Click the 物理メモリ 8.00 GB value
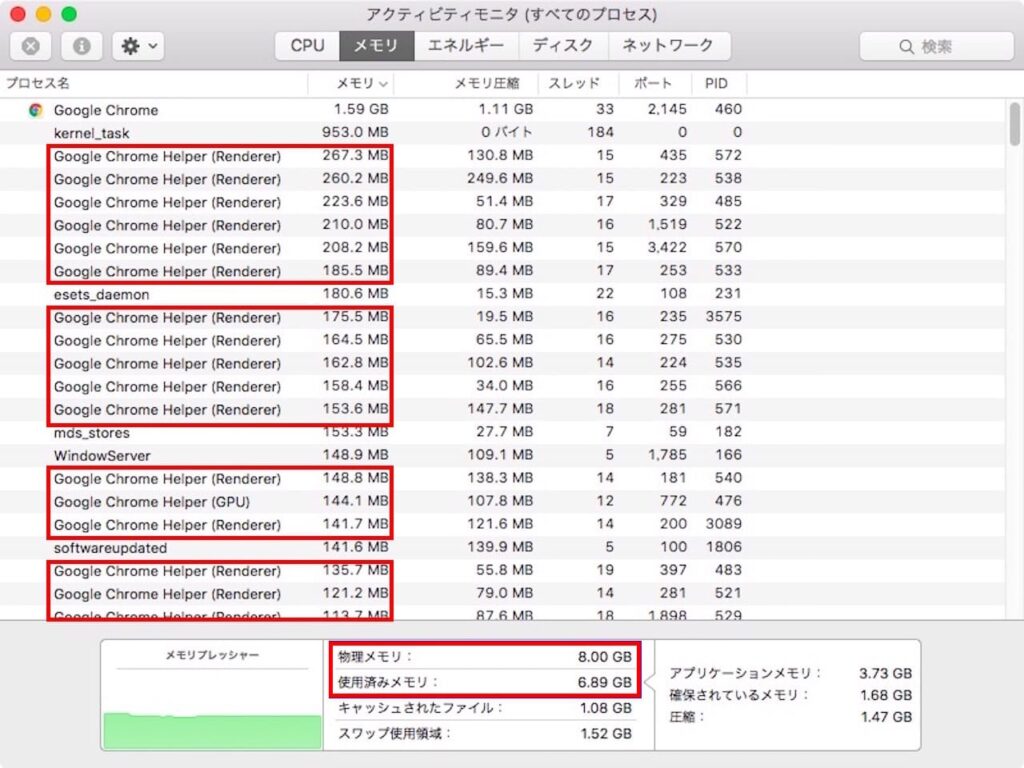Screen dimensions: 1024x768 pos(604,657)
